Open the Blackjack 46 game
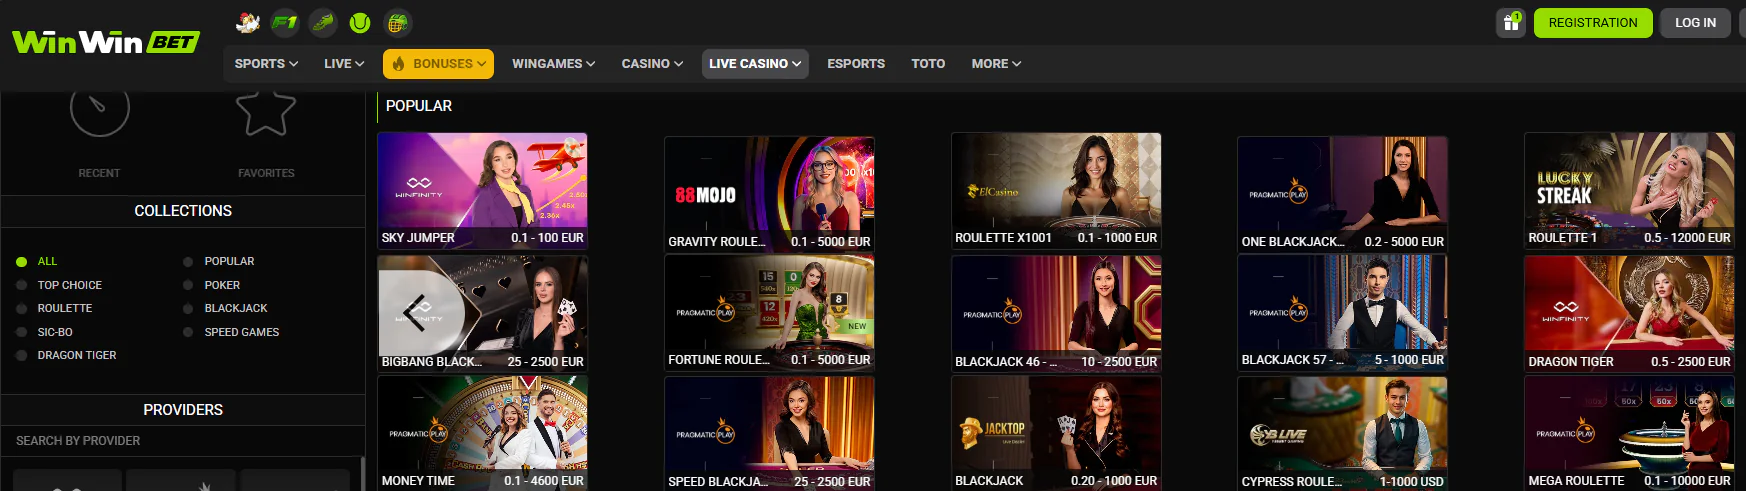This screenshot has width=1746, height=491. coord(1056,313)
